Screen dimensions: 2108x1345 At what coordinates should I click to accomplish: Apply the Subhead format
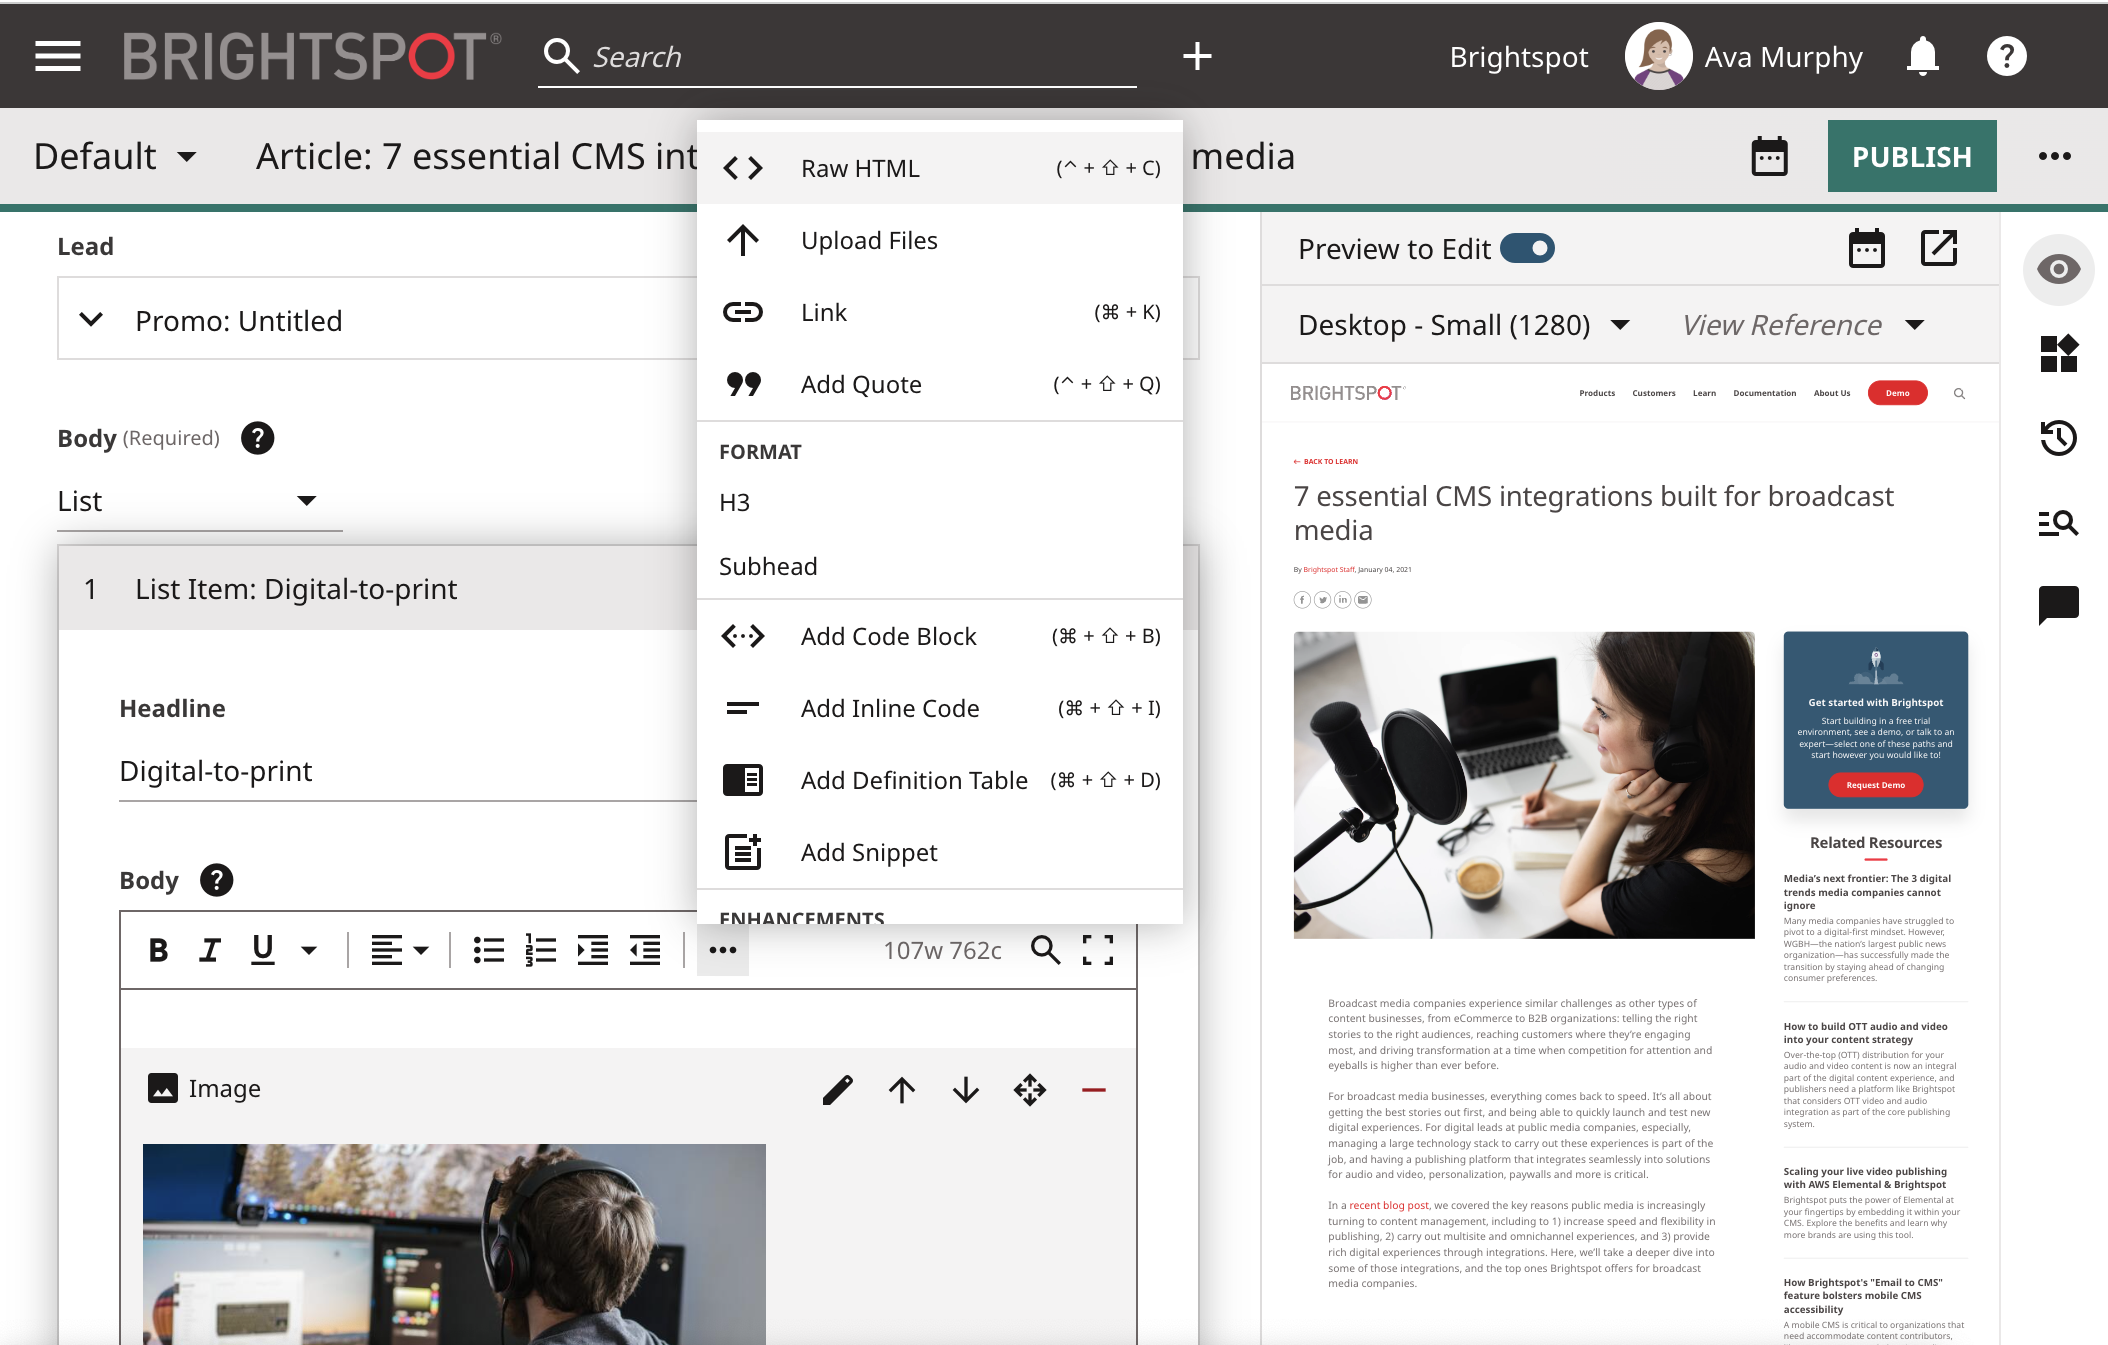pos(939,566)
